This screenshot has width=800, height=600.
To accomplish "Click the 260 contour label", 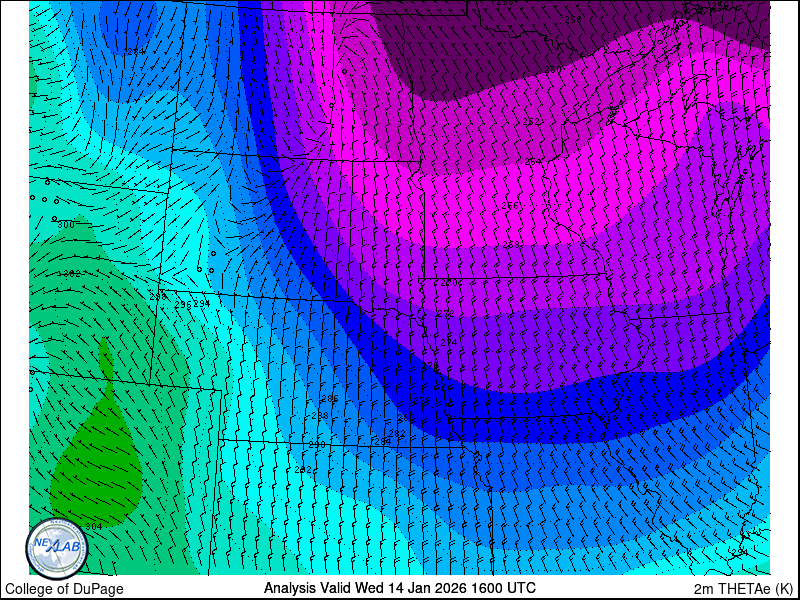I will click(x=554, y=69).
